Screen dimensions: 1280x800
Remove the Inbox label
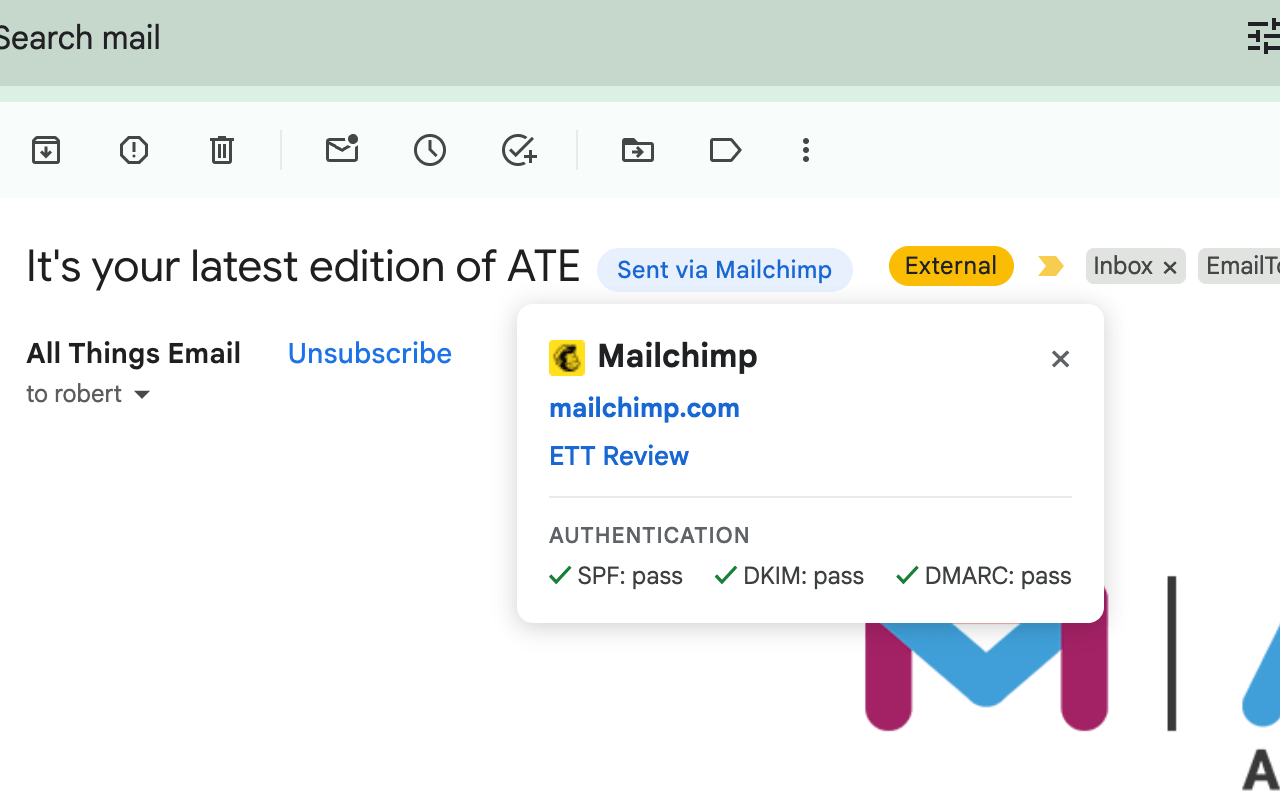point(1170,266)
